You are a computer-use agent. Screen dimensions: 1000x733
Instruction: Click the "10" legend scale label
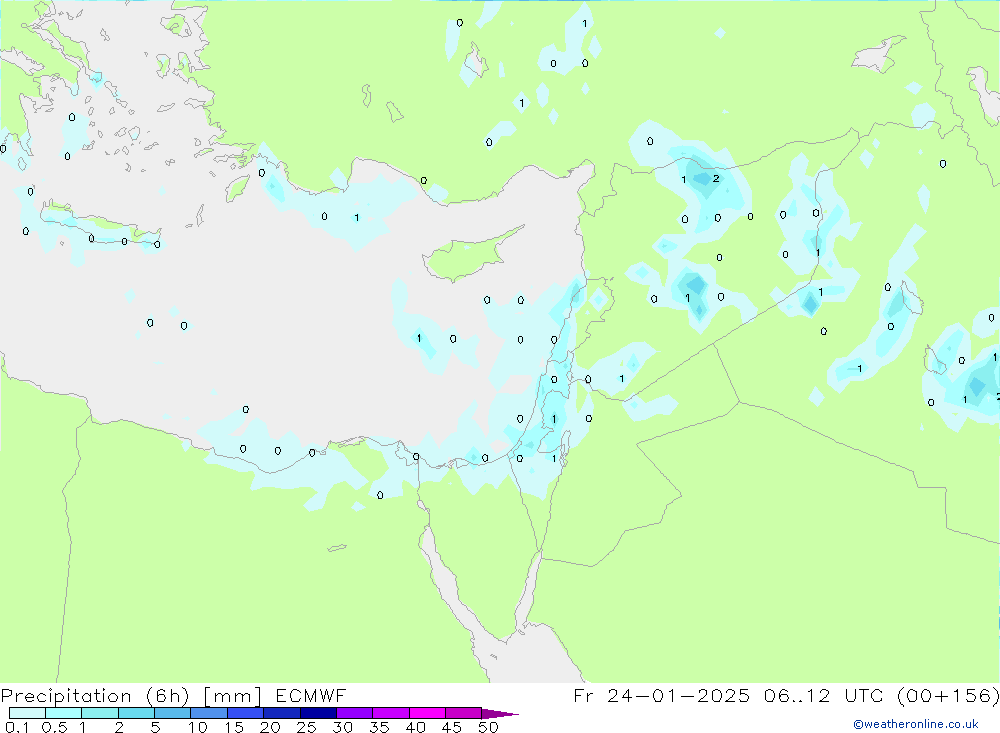pos(198,727)
